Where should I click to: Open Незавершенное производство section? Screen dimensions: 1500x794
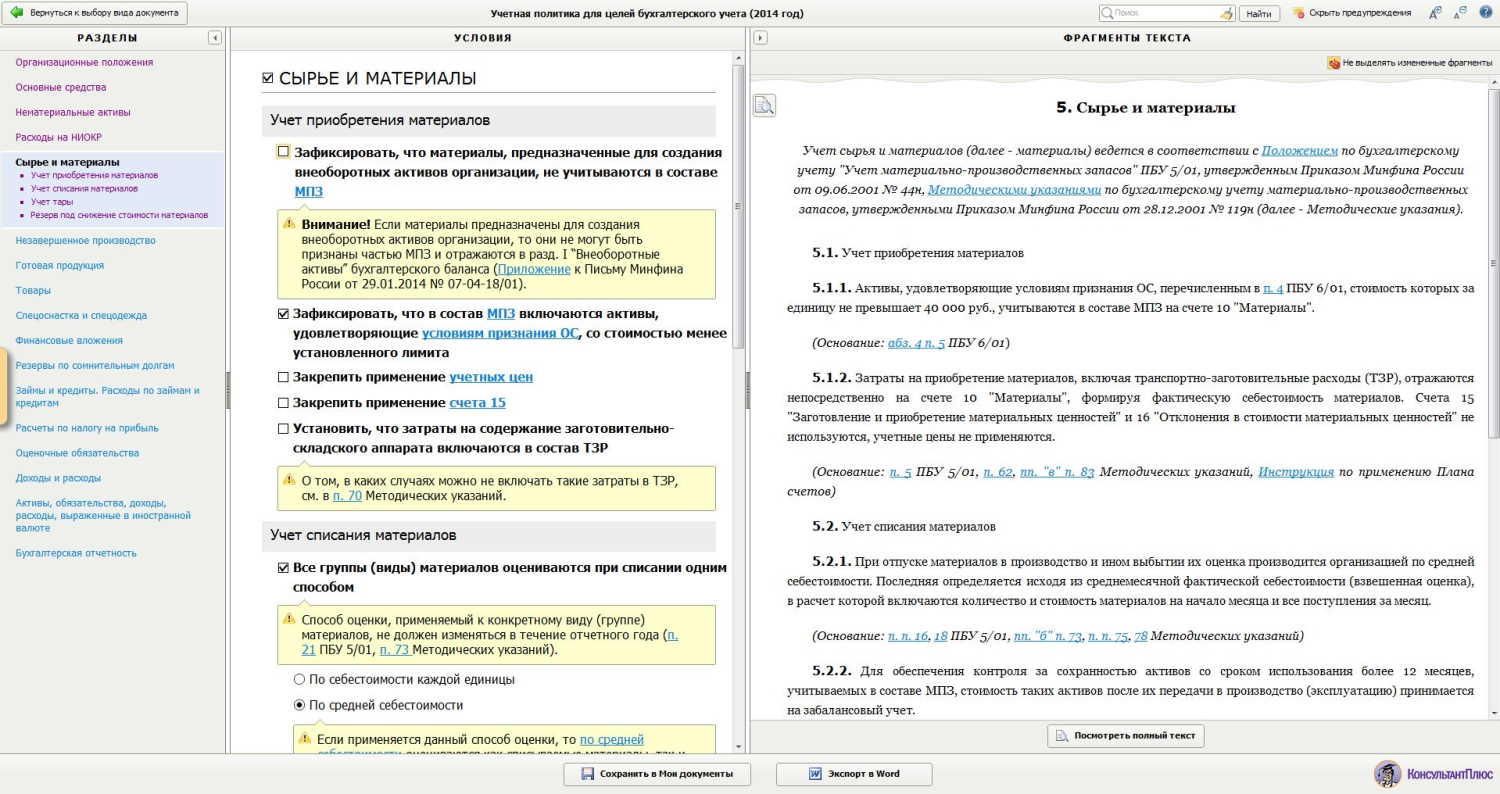(x=85, y=240)
